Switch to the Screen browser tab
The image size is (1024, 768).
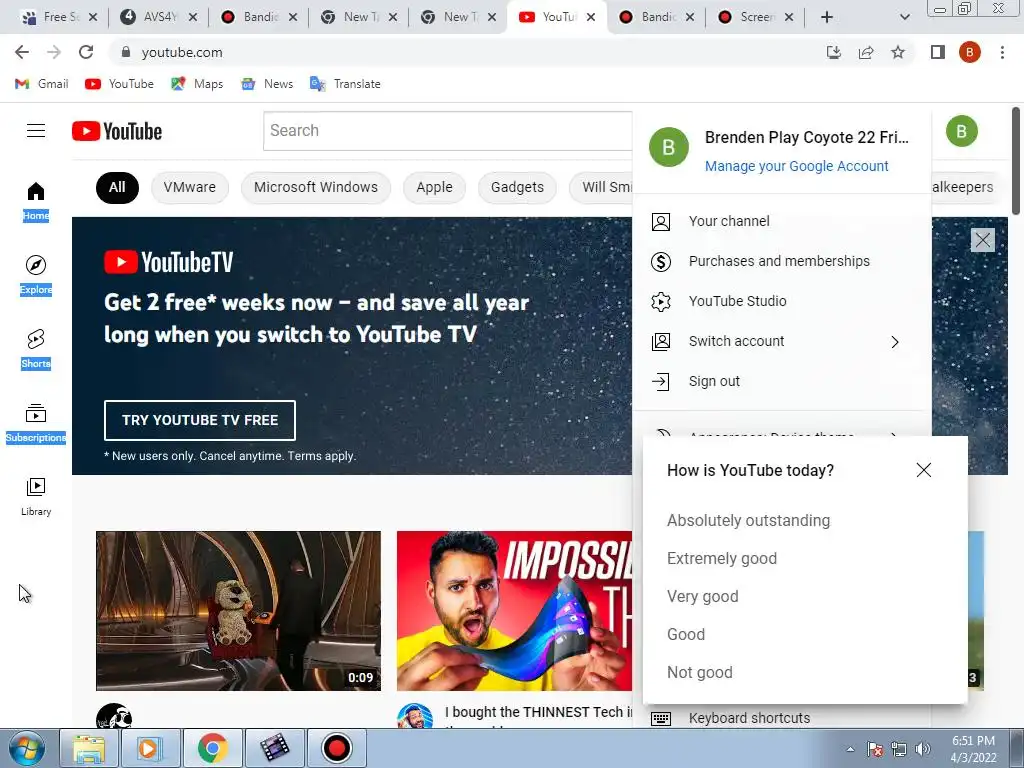(x=756, y=17)
